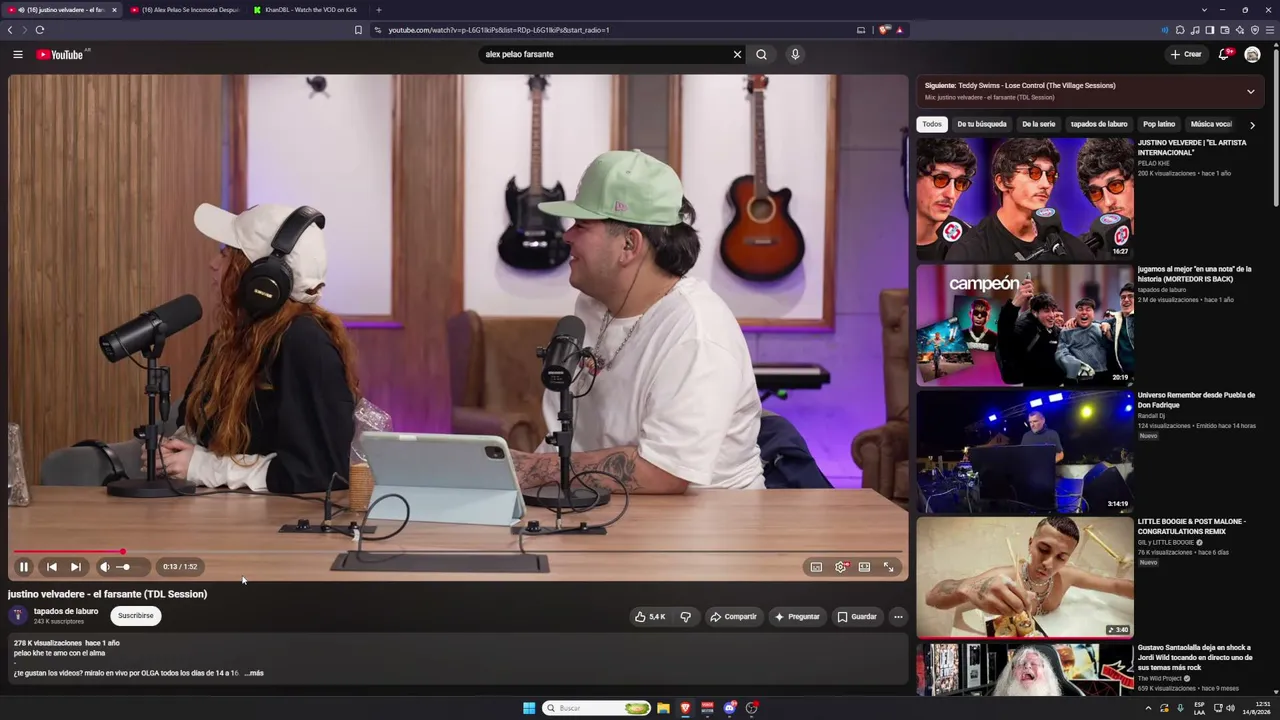Open Gustavo Santaolalla video title
The height and width of the screenshot is (720, 1280).
point(1195,657)
